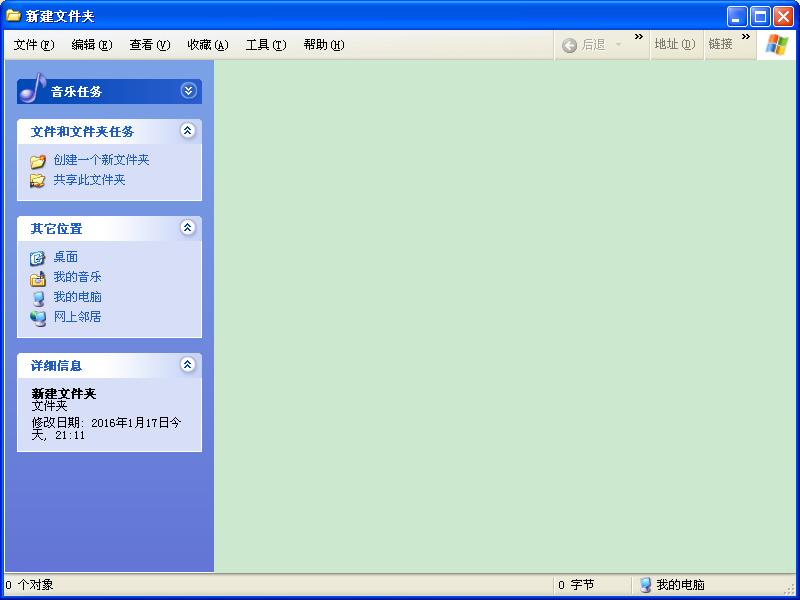The width and height of the screenshot is (800, 600).
Task: Click the folder icon in title bar
Action: coord(14,15)
